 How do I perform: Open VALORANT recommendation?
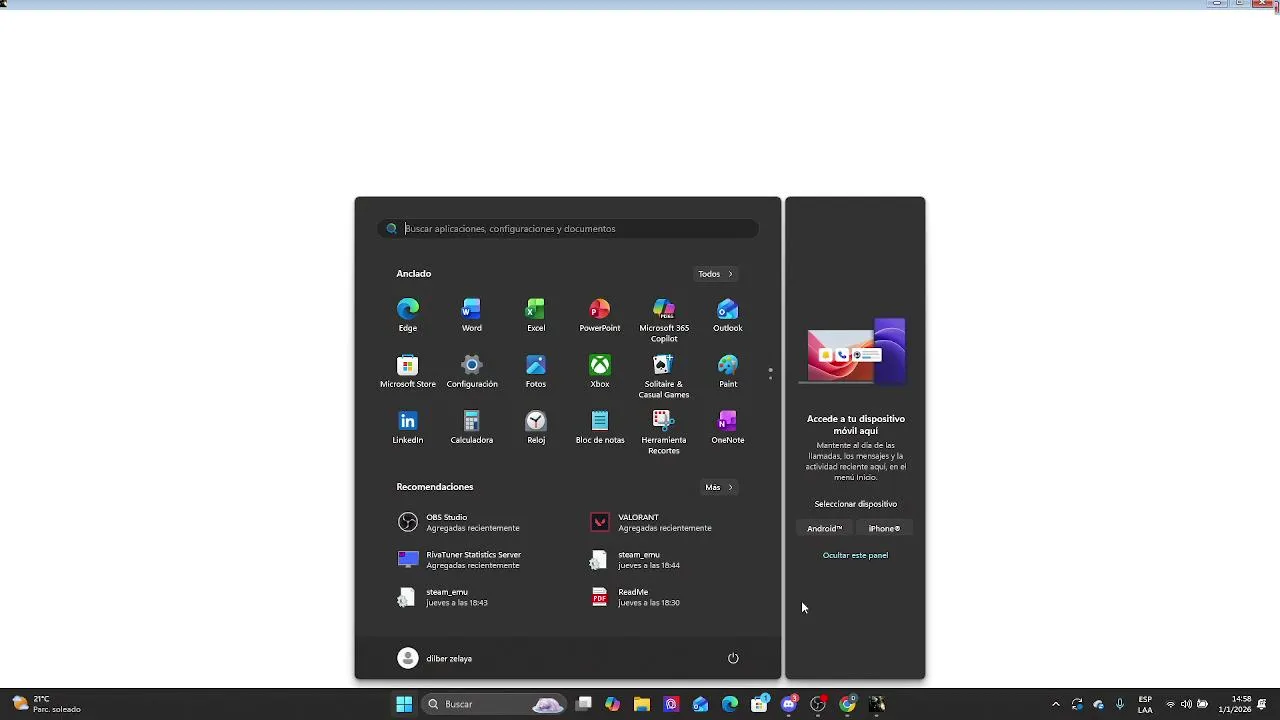662,522
